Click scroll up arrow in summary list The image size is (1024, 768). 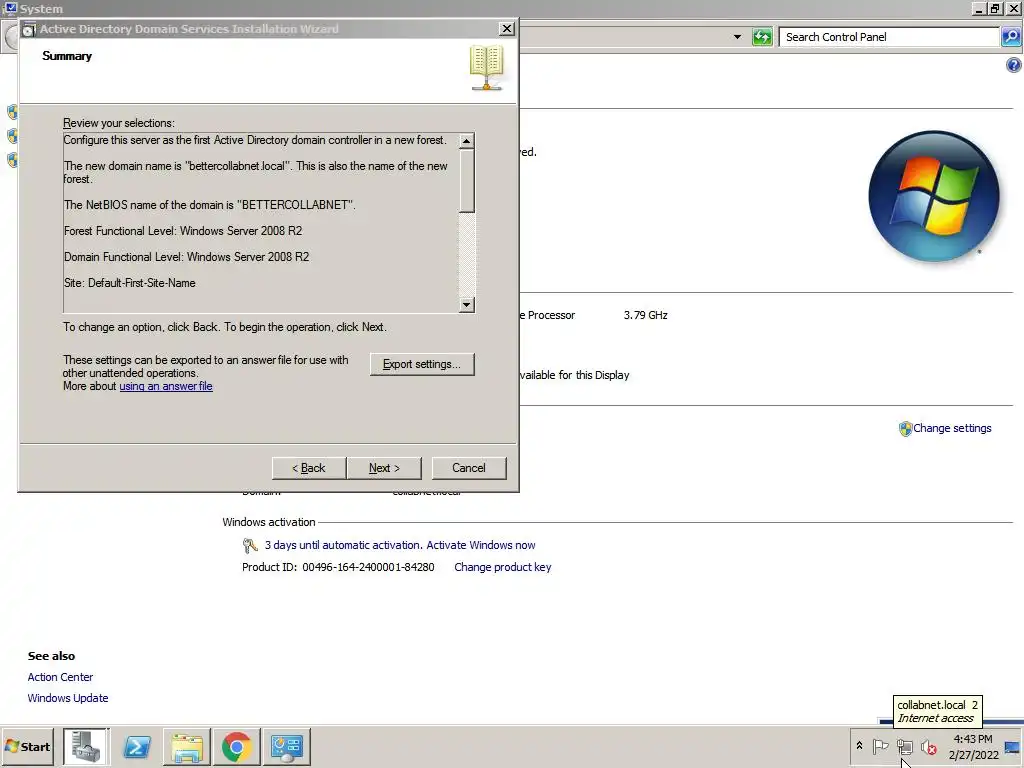466,141
